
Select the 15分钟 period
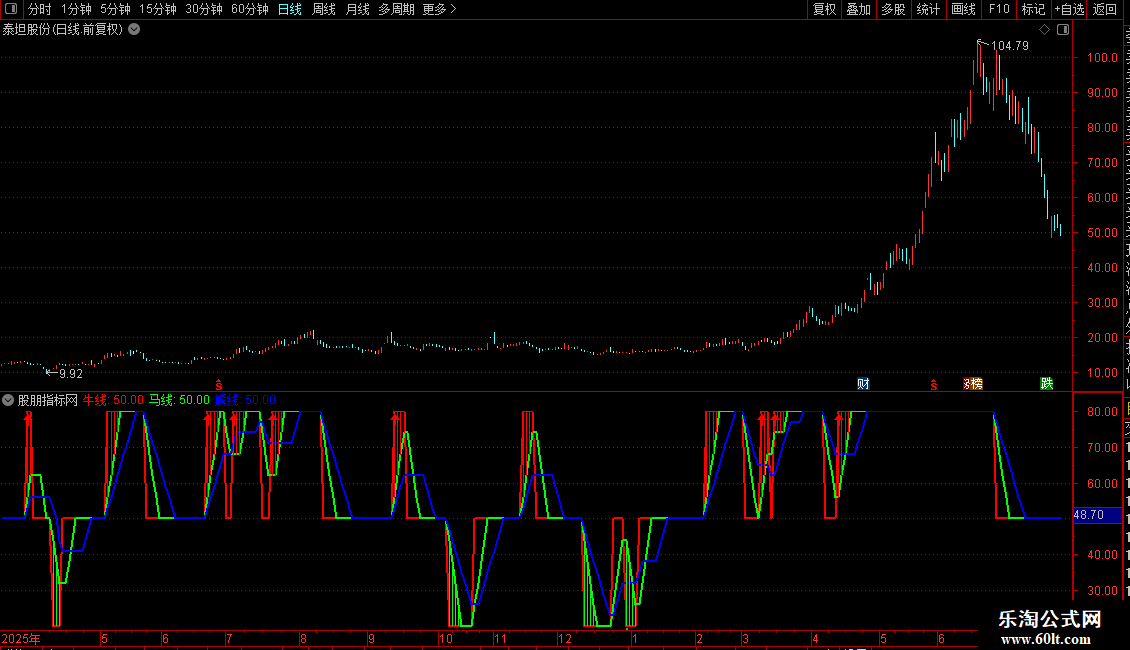[x=158, y=9]
